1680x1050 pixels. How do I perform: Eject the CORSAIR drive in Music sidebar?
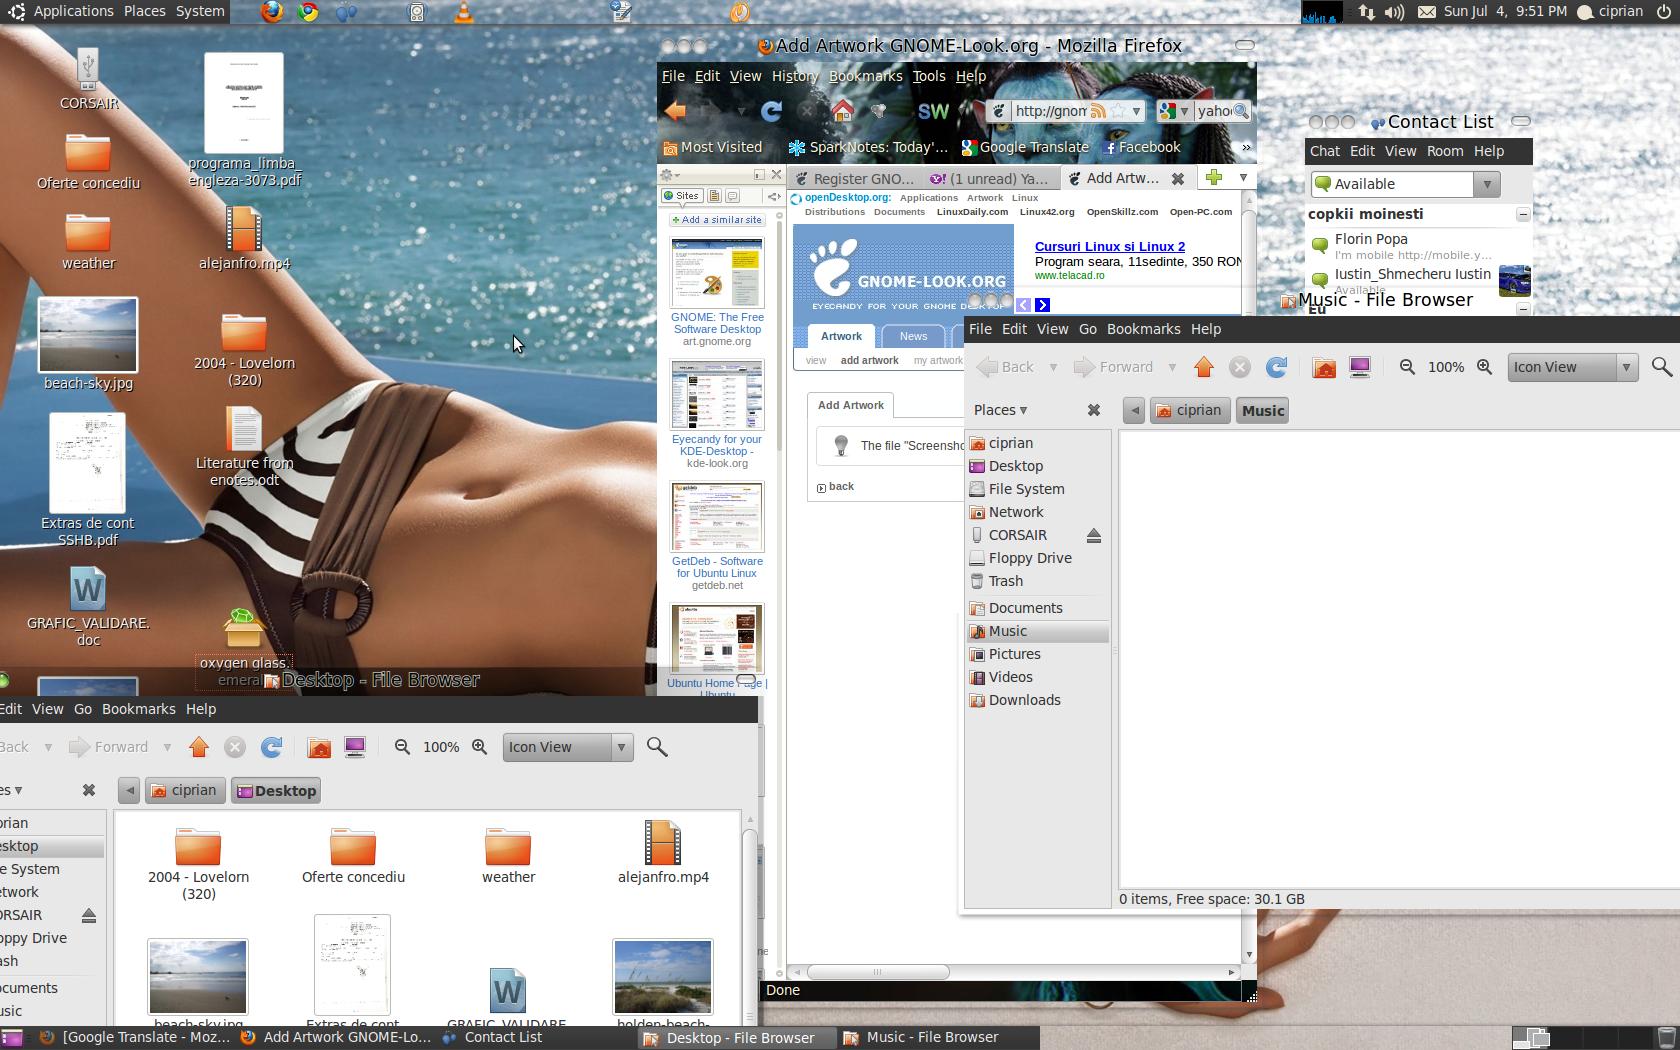1094,536
